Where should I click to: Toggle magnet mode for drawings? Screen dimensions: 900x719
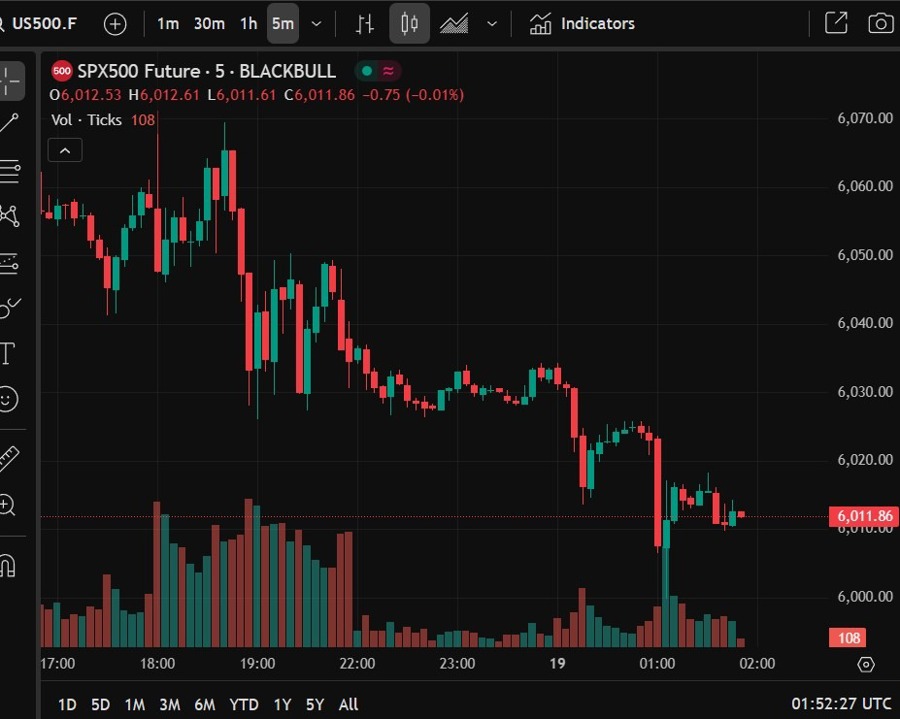pos(8,566)
